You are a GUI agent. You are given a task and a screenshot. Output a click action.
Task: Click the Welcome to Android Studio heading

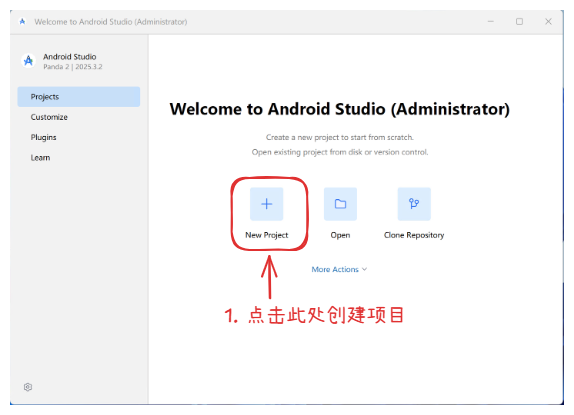point(340,109)
